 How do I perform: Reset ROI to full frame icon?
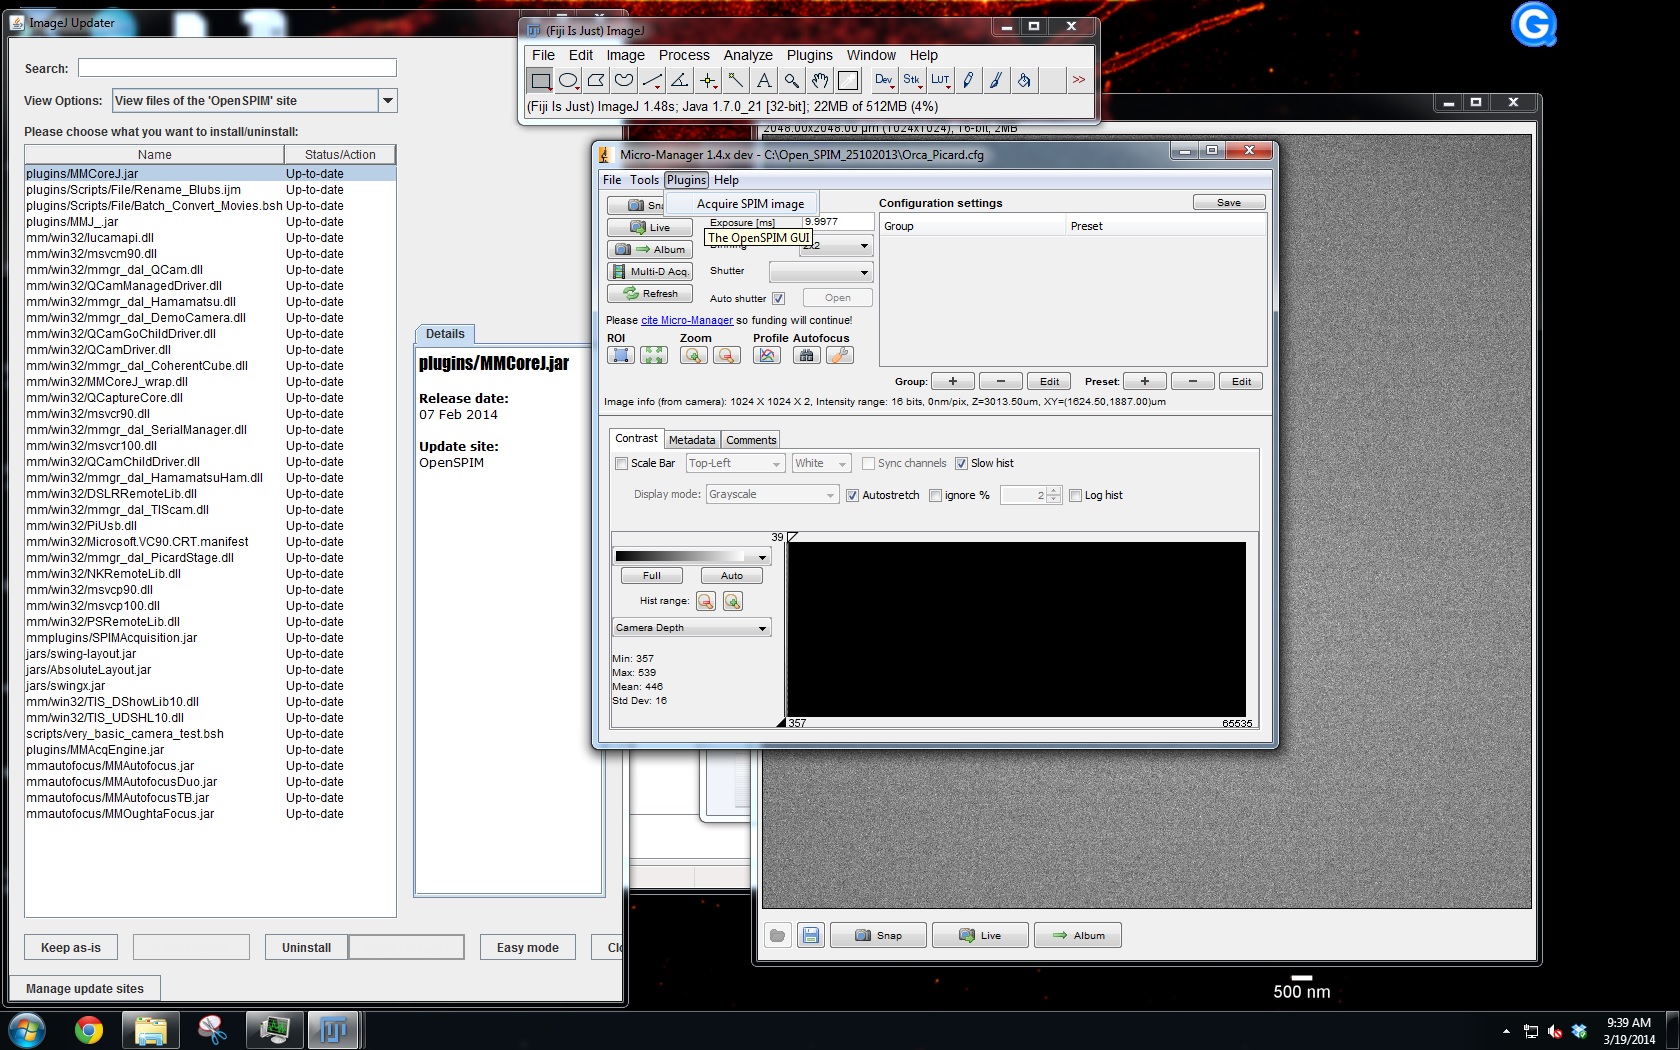pyautogui.click(x=654, y=355)
